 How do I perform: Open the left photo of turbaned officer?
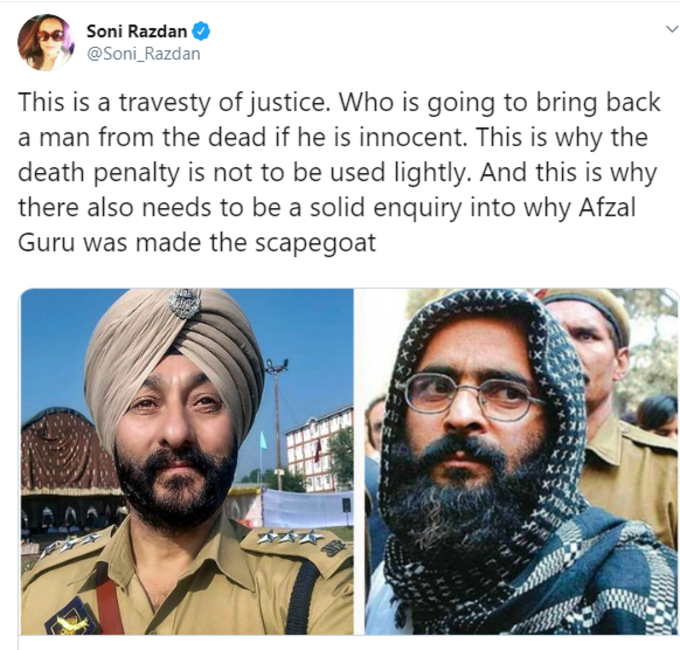tap(187, 461)
